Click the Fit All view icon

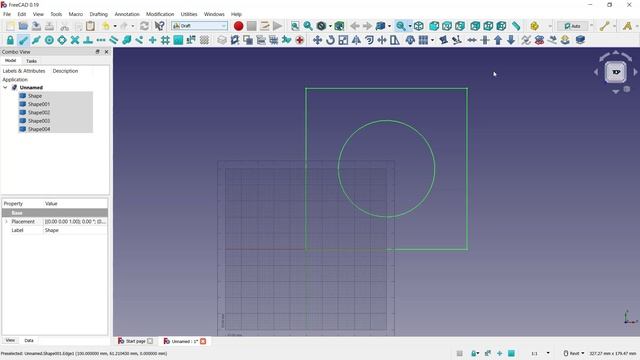[295, 26]
